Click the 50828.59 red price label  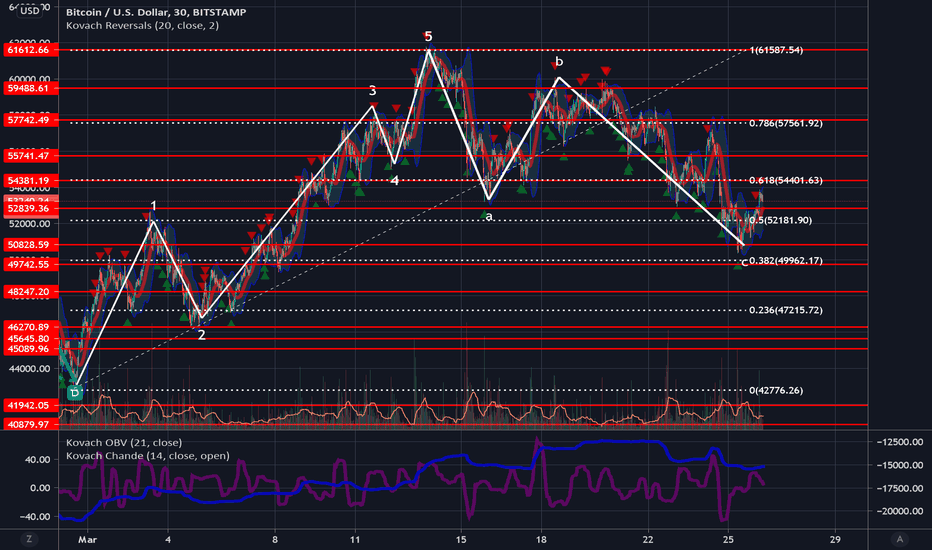coord(31,244)
